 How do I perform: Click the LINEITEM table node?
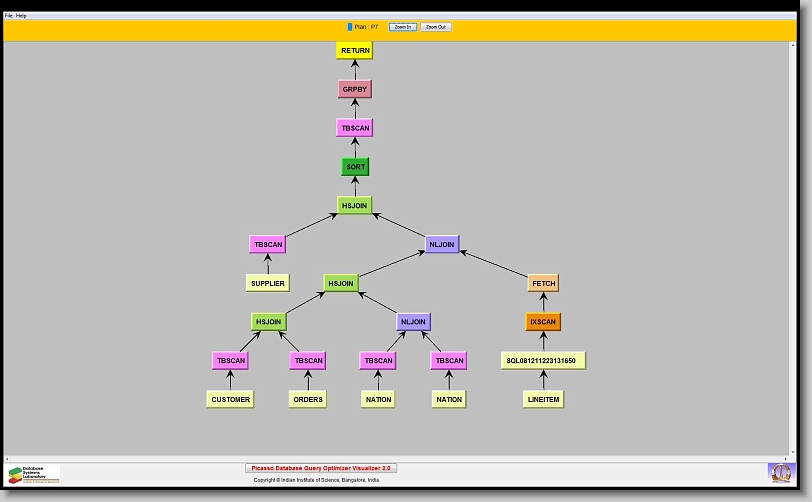coord(543,399)
